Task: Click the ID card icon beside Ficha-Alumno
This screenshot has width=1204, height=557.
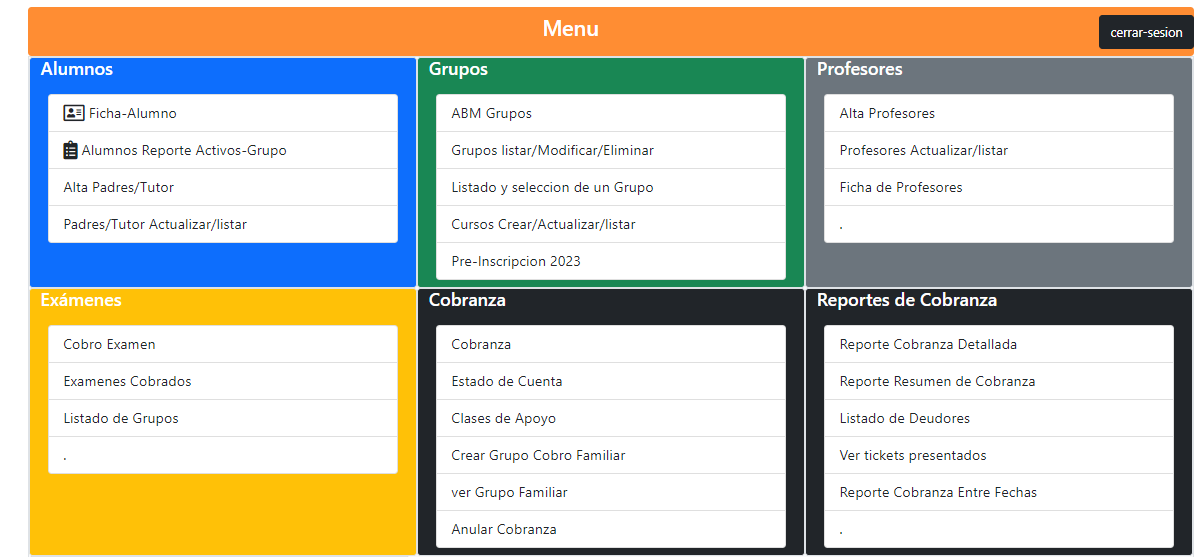Action: click(x=73, y=113)
